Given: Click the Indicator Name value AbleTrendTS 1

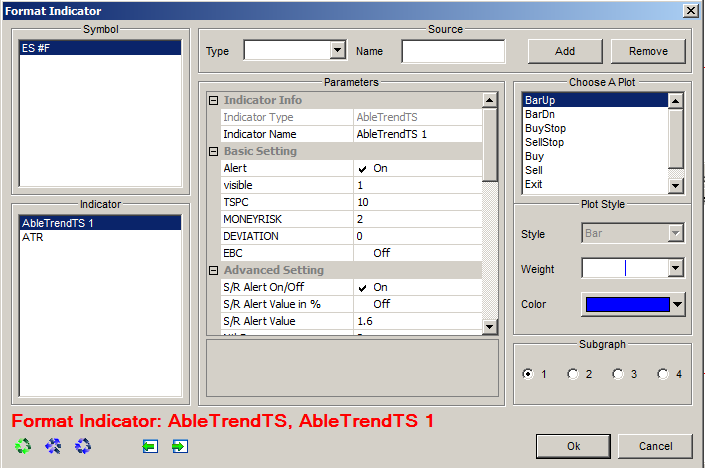Looking at the screenshot, I should coord(418,134).
